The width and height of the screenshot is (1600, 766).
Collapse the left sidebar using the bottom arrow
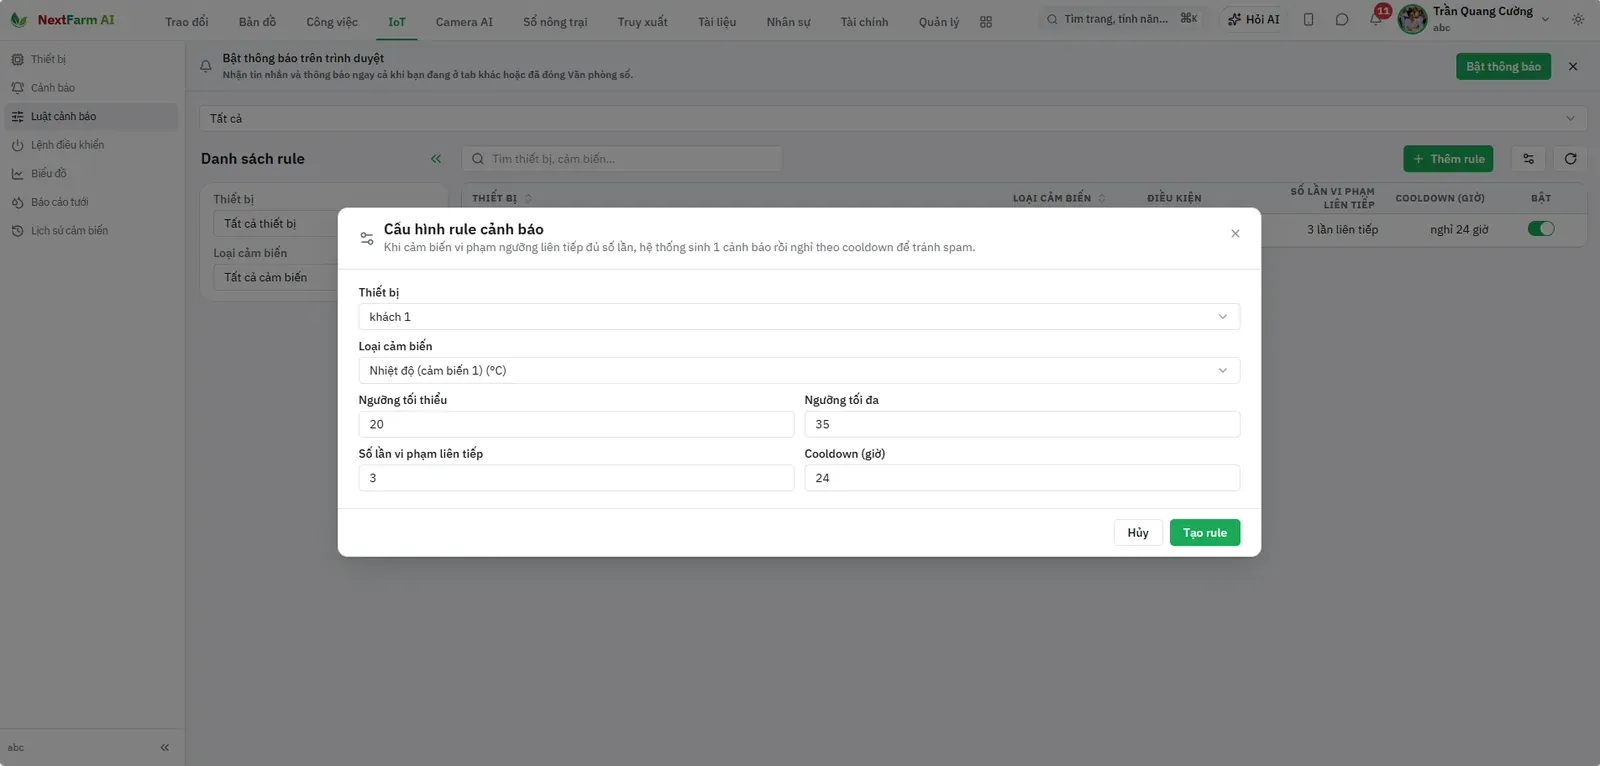point(165,747)
